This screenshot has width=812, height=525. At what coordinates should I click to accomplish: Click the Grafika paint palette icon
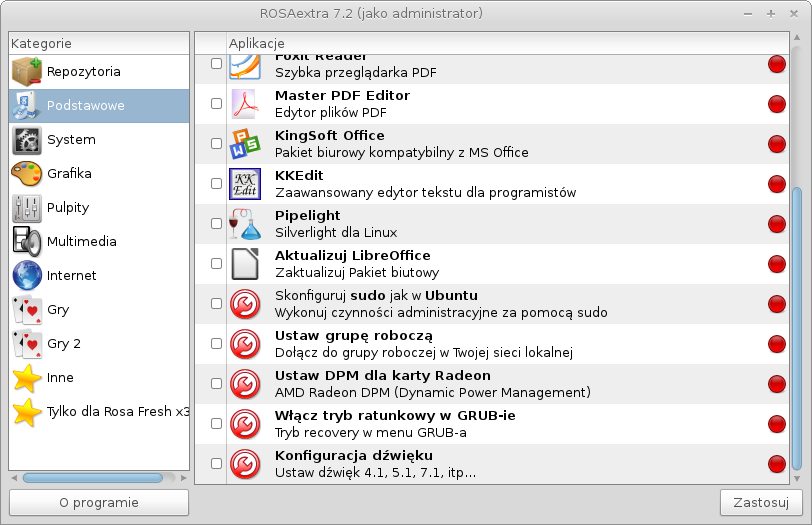[x=26, y=173]
